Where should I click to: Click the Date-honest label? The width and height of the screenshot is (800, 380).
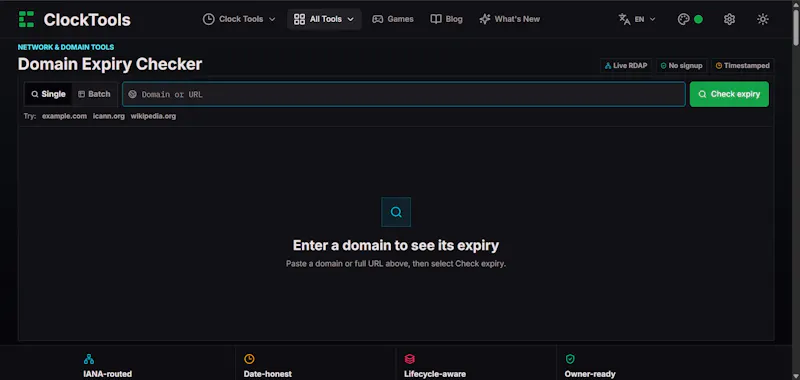(268, 374)
